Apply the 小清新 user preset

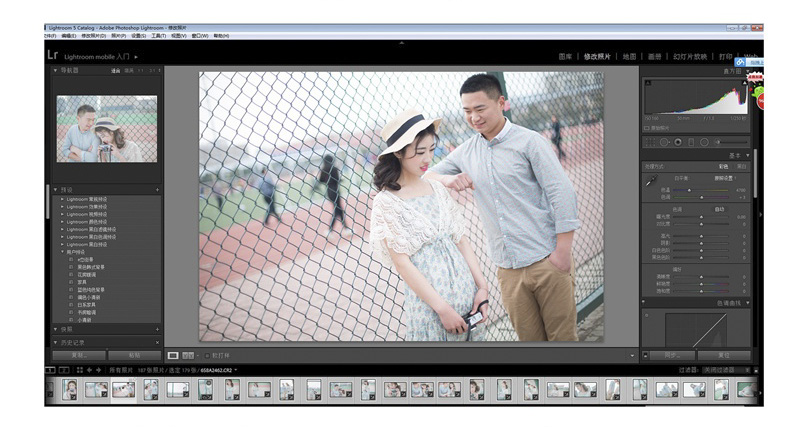pyautogui.click(x=85, y=320)
